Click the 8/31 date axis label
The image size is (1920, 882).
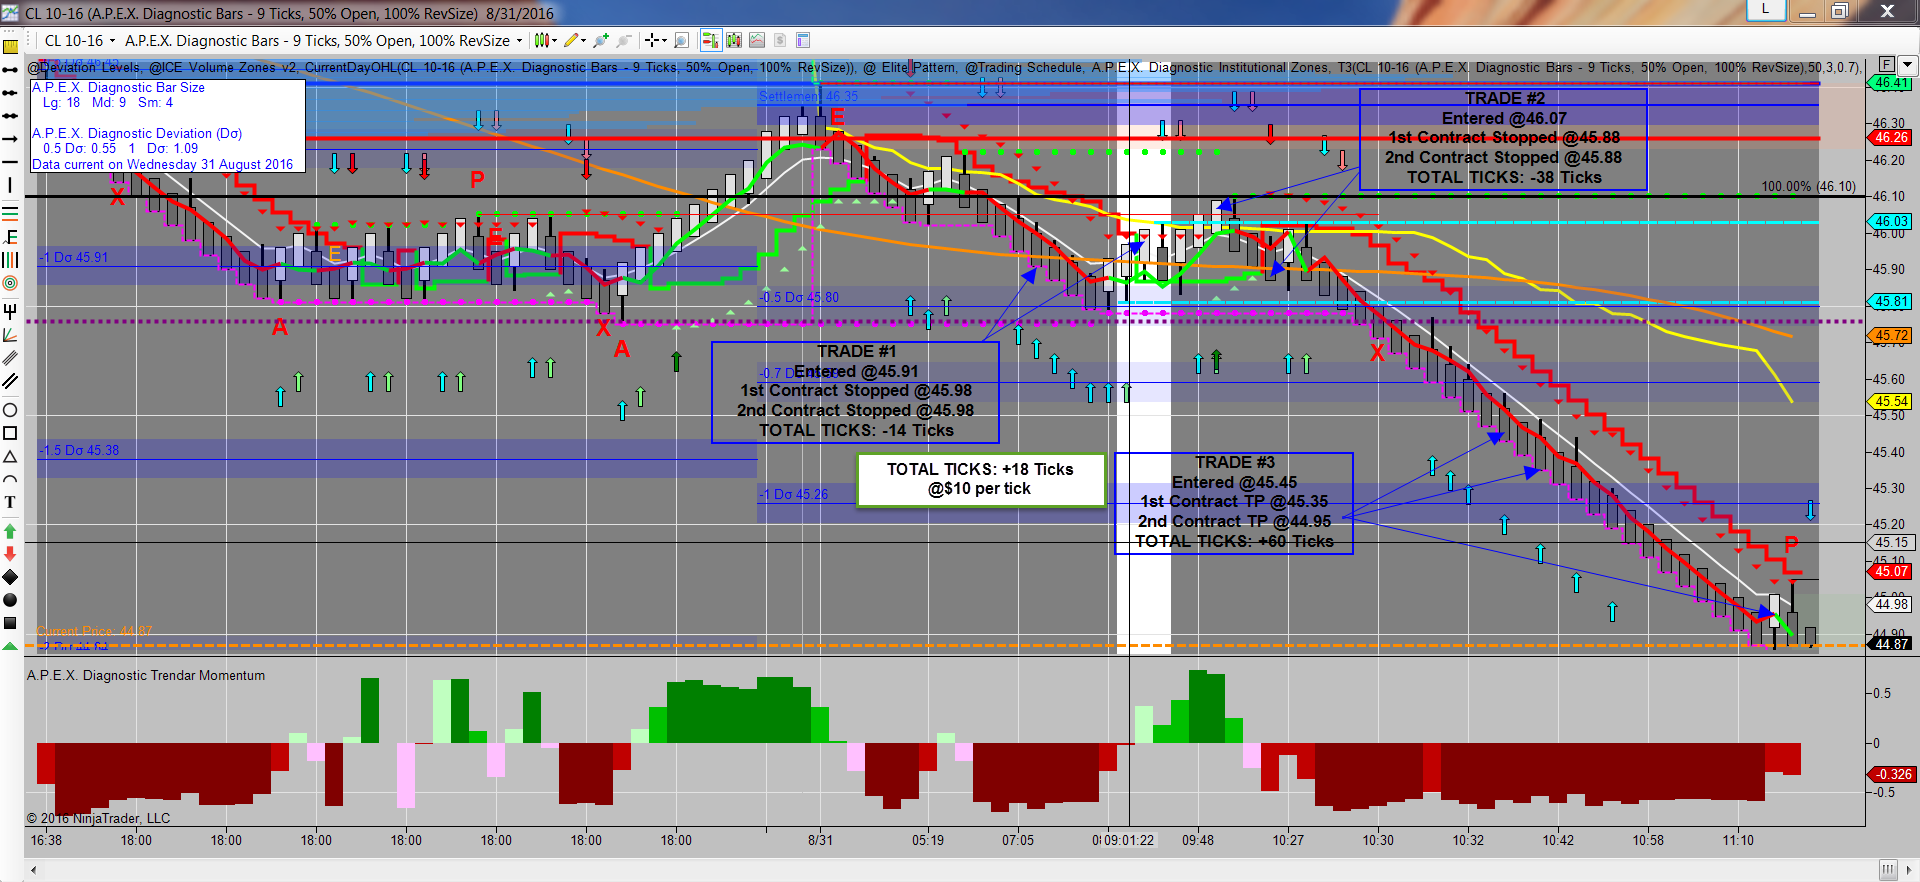tap(820, 840)
